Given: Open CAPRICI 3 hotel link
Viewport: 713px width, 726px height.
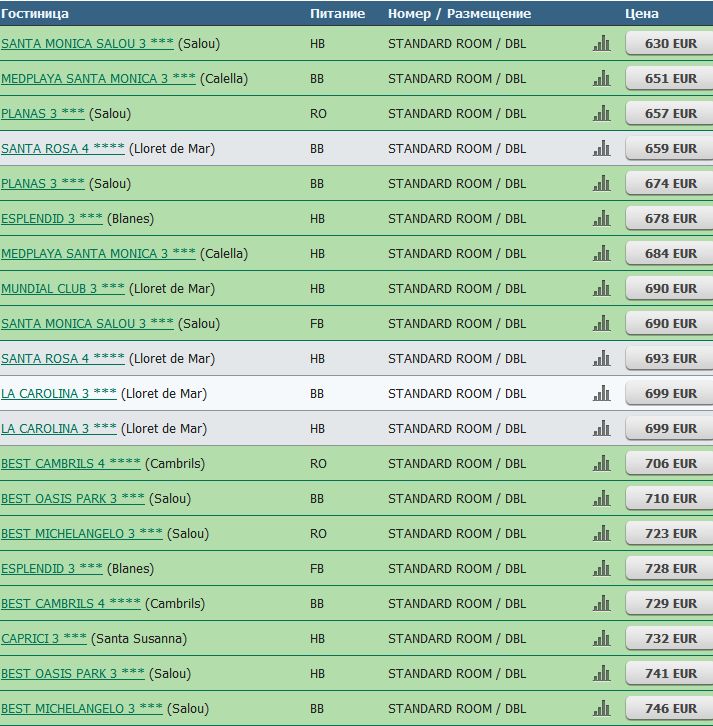Looking at the screenshot, I should pos(44,639).
